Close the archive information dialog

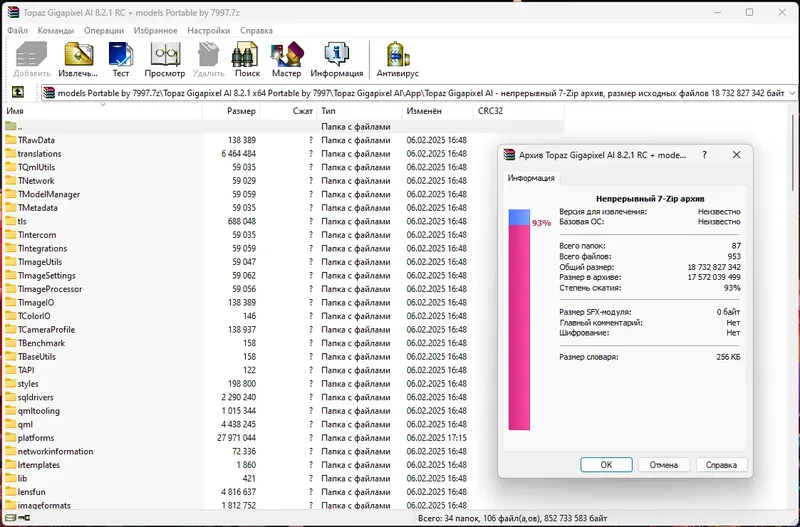736,155
